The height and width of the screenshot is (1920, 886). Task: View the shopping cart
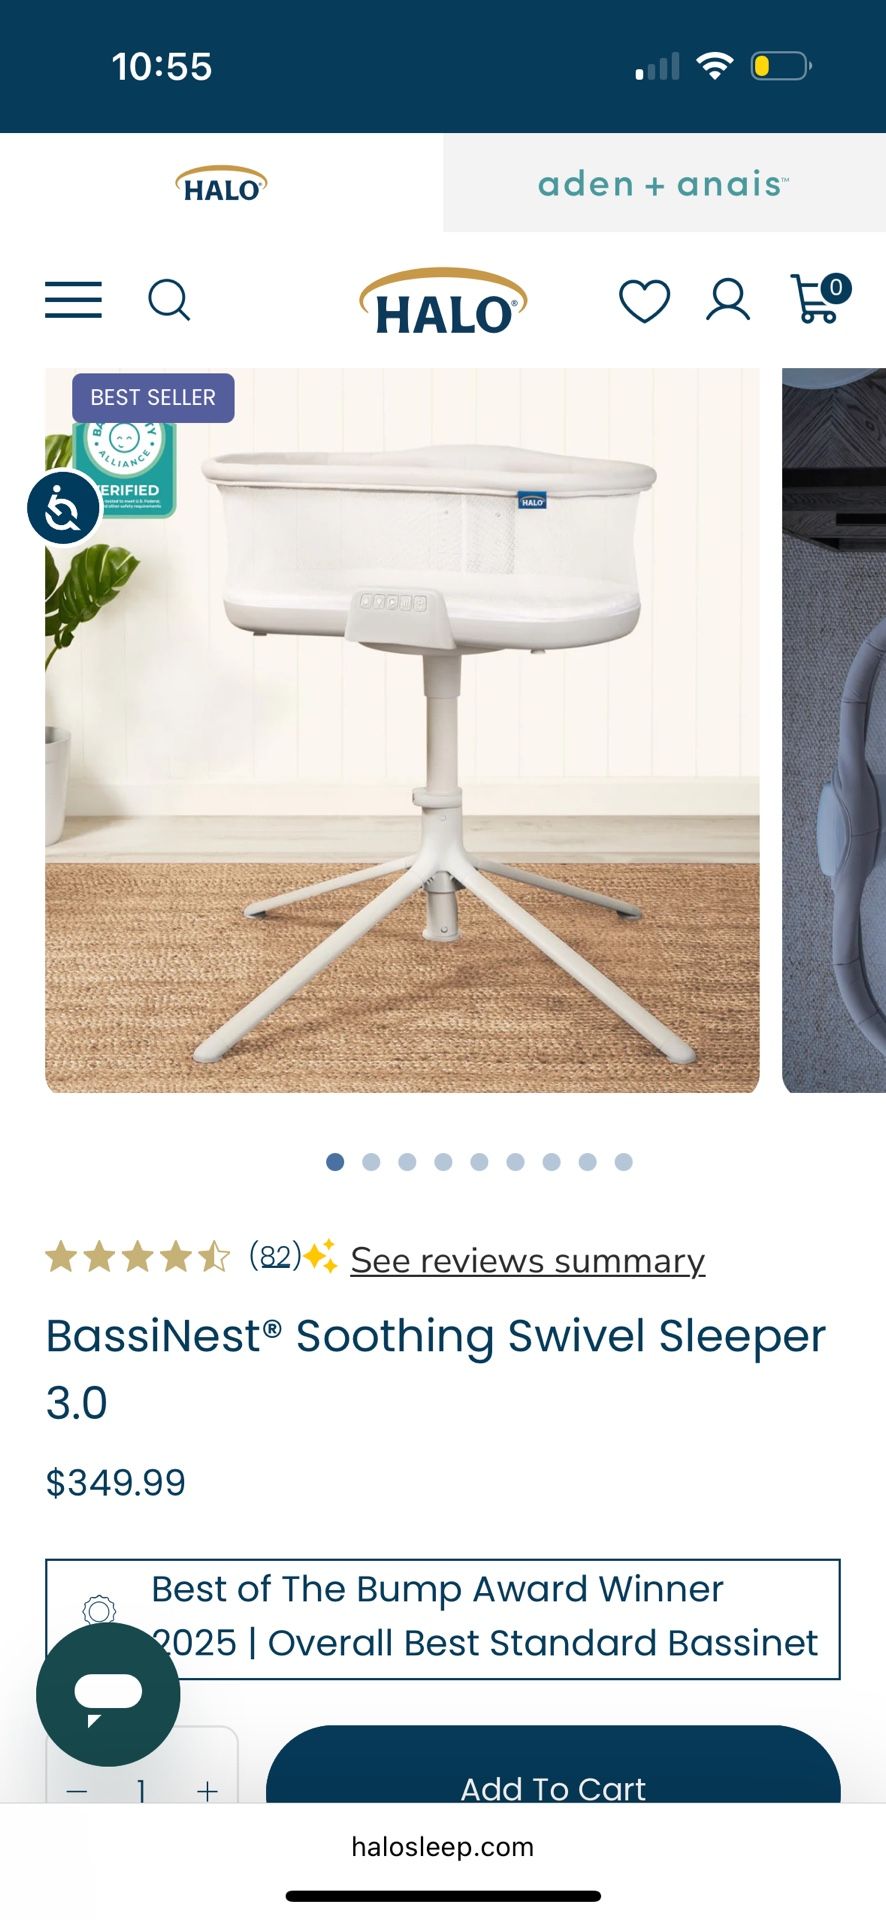[820, 299]
